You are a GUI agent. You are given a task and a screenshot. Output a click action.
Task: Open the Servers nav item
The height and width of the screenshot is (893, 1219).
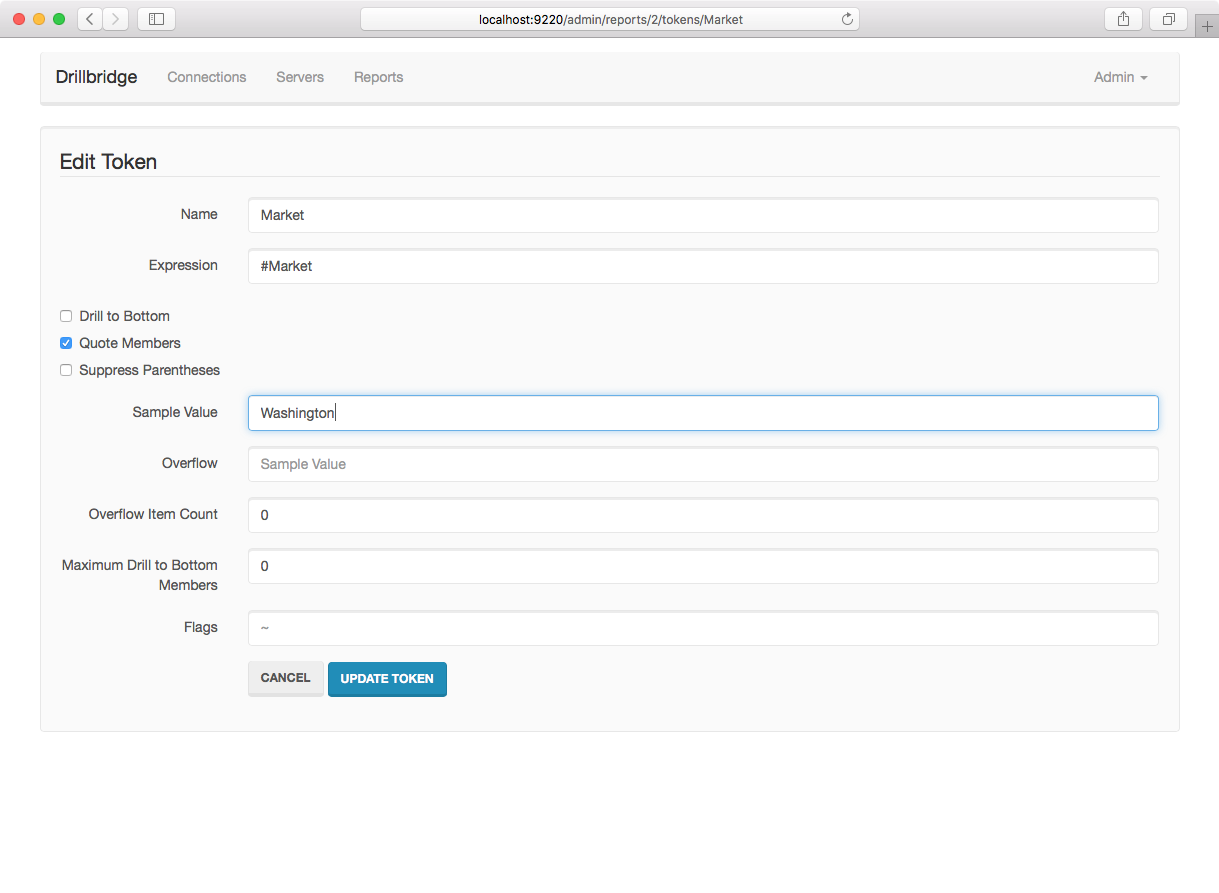[x=300, y=77]
